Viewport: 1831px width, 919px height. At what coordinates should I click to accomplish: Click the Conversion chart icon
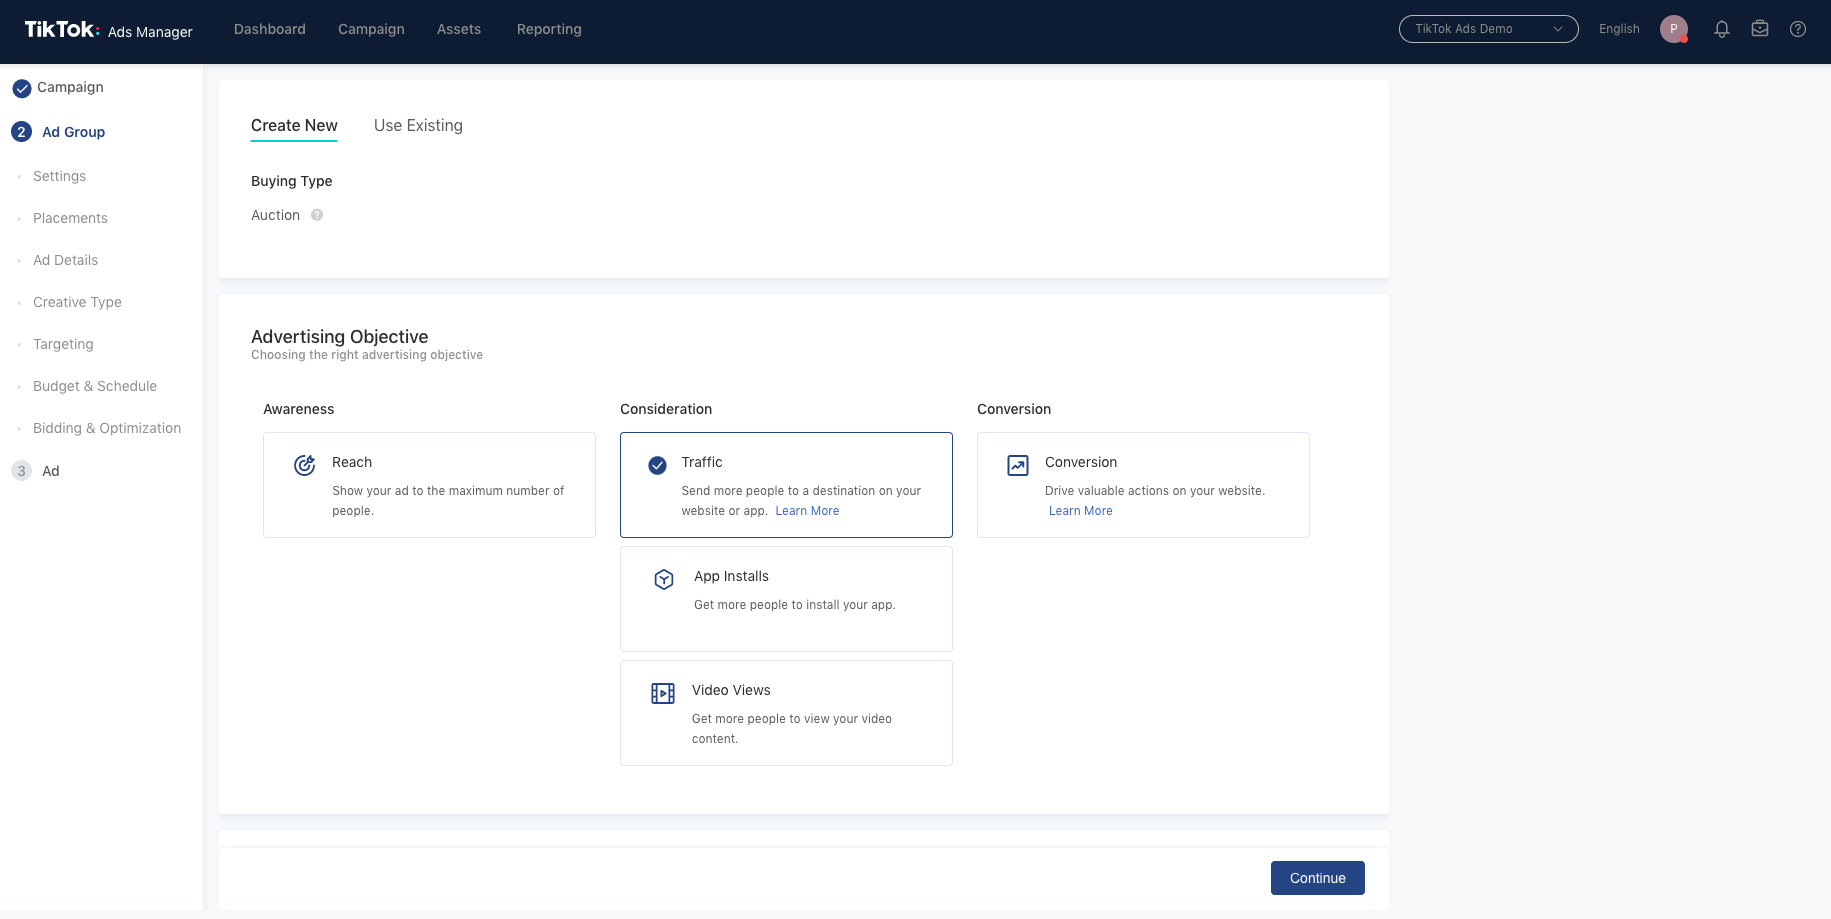click(x=1018, y=465)
